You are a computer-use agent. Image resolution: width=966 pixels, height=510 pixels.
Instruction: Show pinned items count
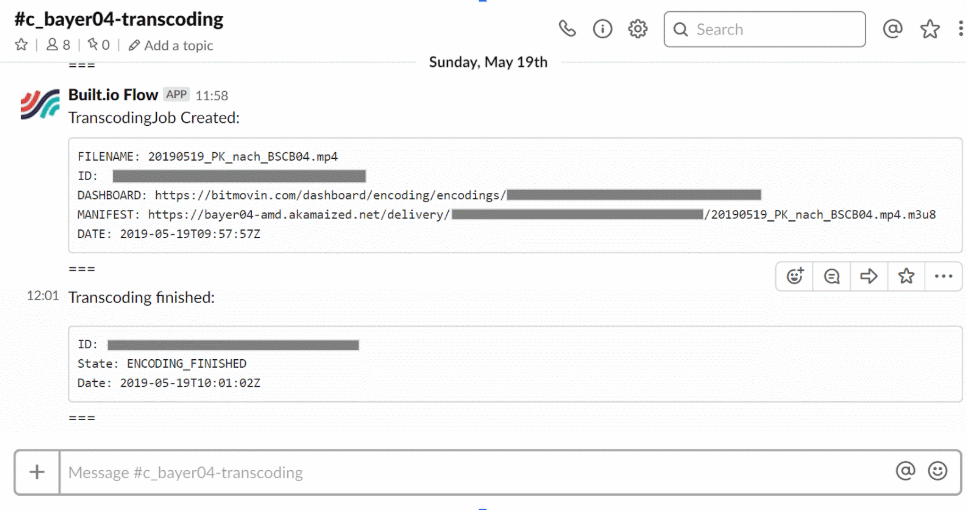point(98,45)
